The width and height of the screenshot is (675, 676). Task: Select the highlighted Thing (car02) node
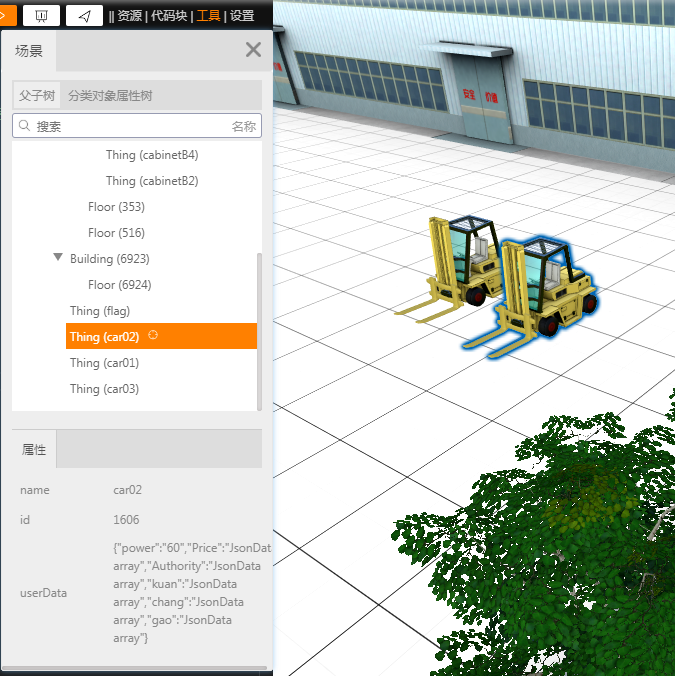[161, 336]
